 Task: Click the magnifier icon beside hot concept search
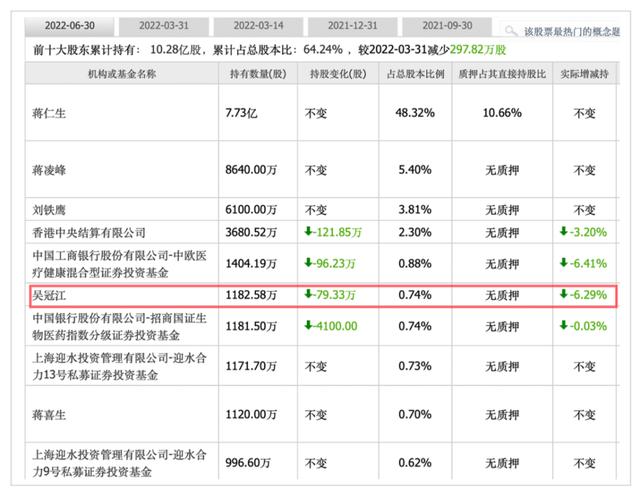point(511,31)
